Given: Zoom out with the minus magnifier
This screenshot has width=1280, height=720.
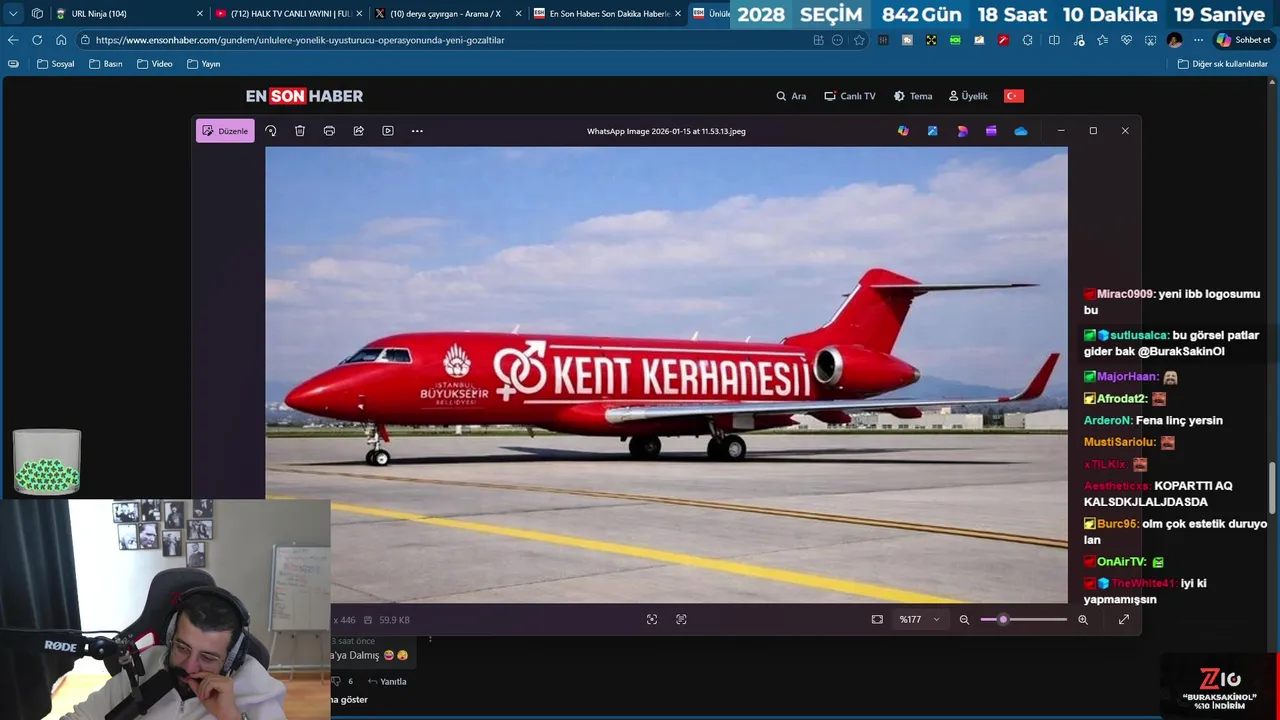Looking at the screenshot, I should pos(964,620).
